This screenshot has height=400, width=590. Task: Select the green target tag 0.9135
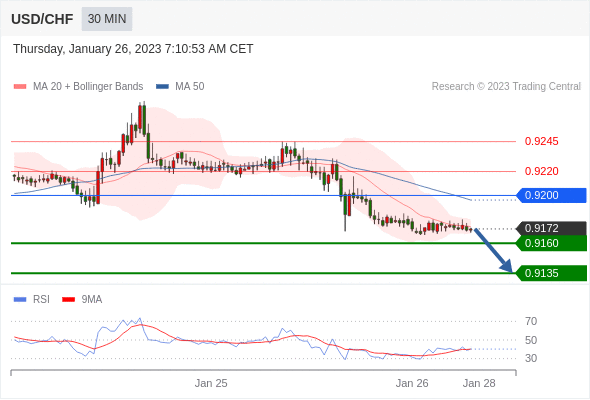[552, 273]
